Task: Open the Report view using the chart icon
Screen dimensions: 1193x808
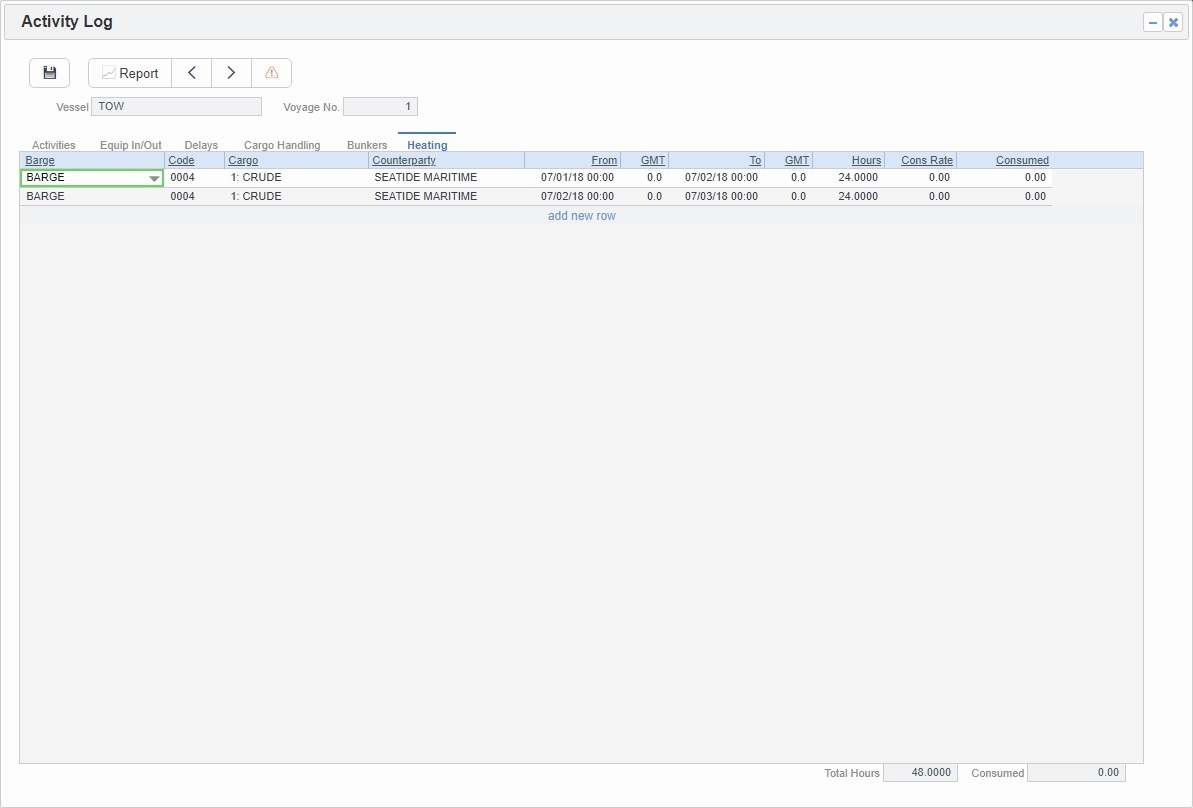Action: point(129,72)
